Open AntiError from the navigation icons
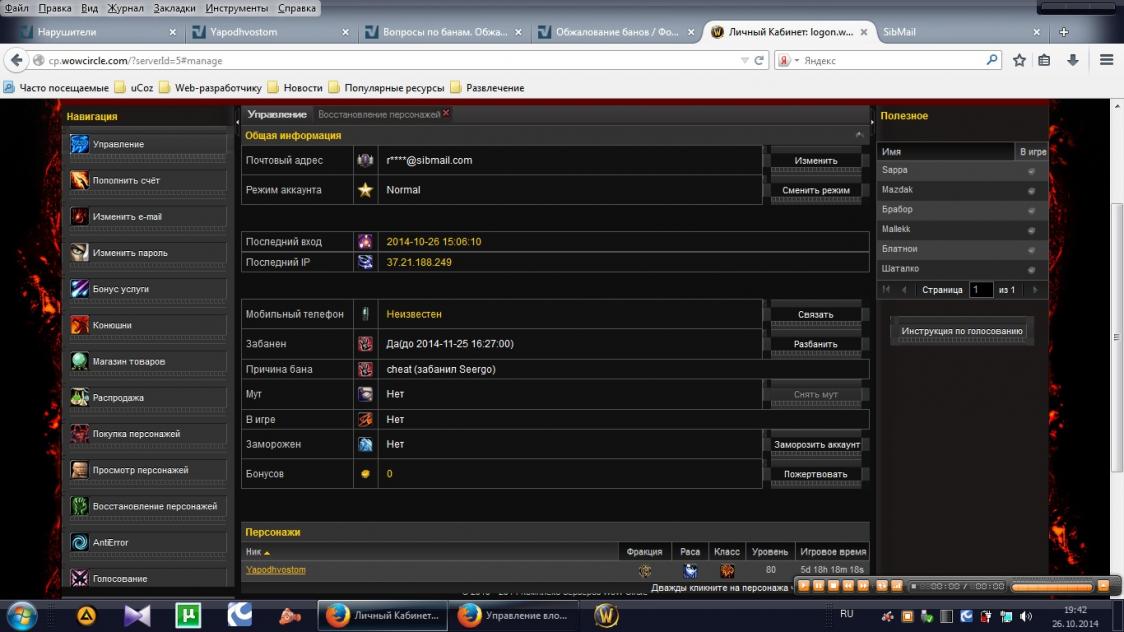This screenshot has width=1124, height=632. pos(79,542)
